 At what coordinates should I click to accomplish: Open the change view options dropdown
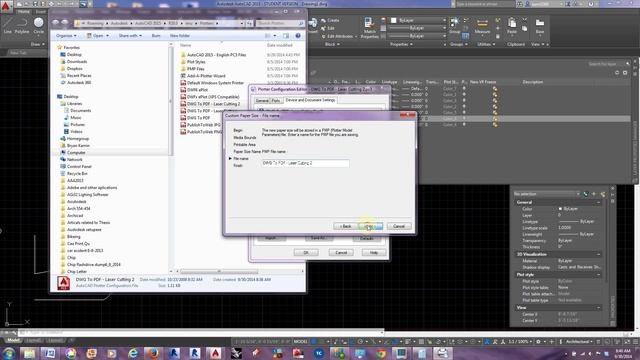pyautogui.click(x=275, y=36)
